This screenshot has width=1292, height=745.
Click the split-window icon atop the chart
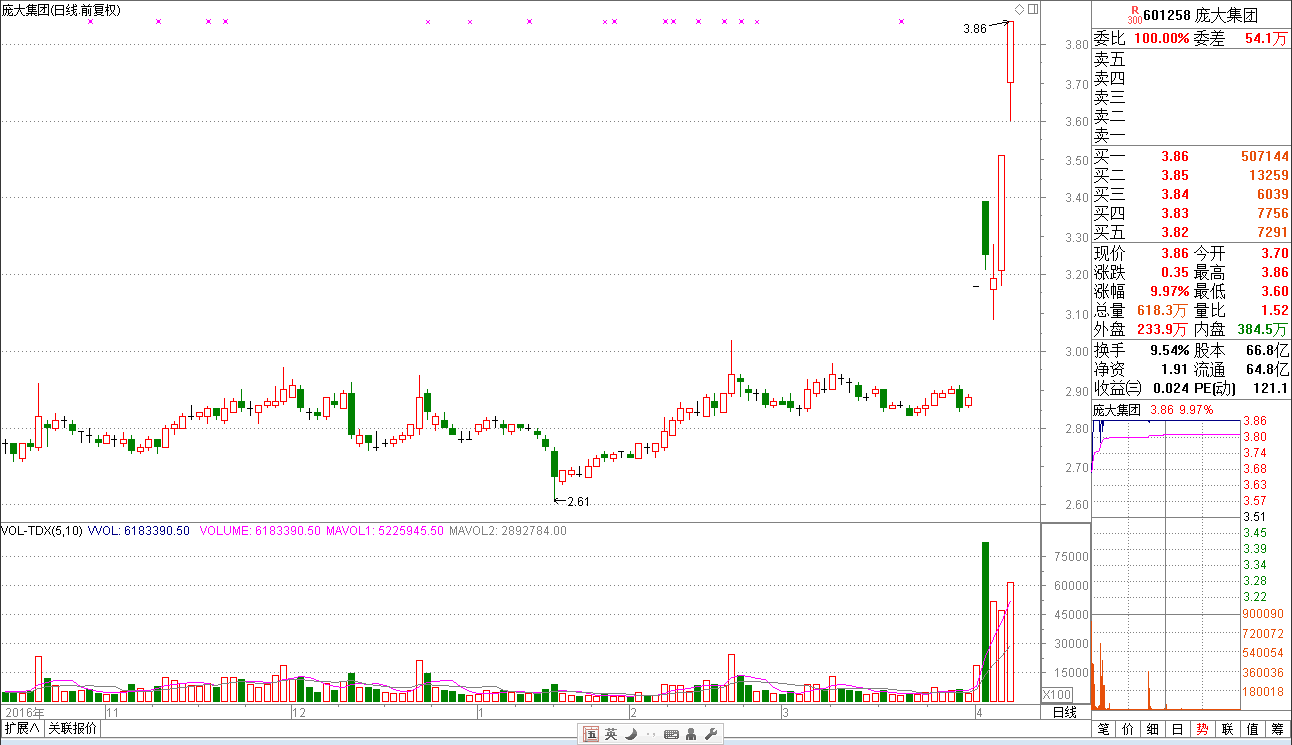1033,9
